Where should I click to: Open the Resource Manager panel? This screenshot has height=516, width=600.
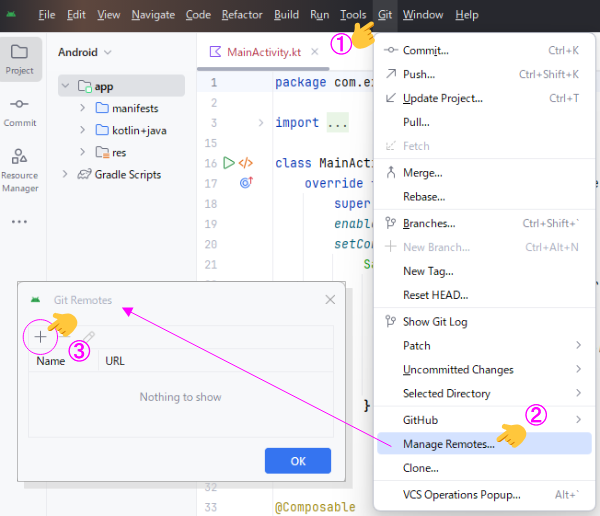click(20, 168)
